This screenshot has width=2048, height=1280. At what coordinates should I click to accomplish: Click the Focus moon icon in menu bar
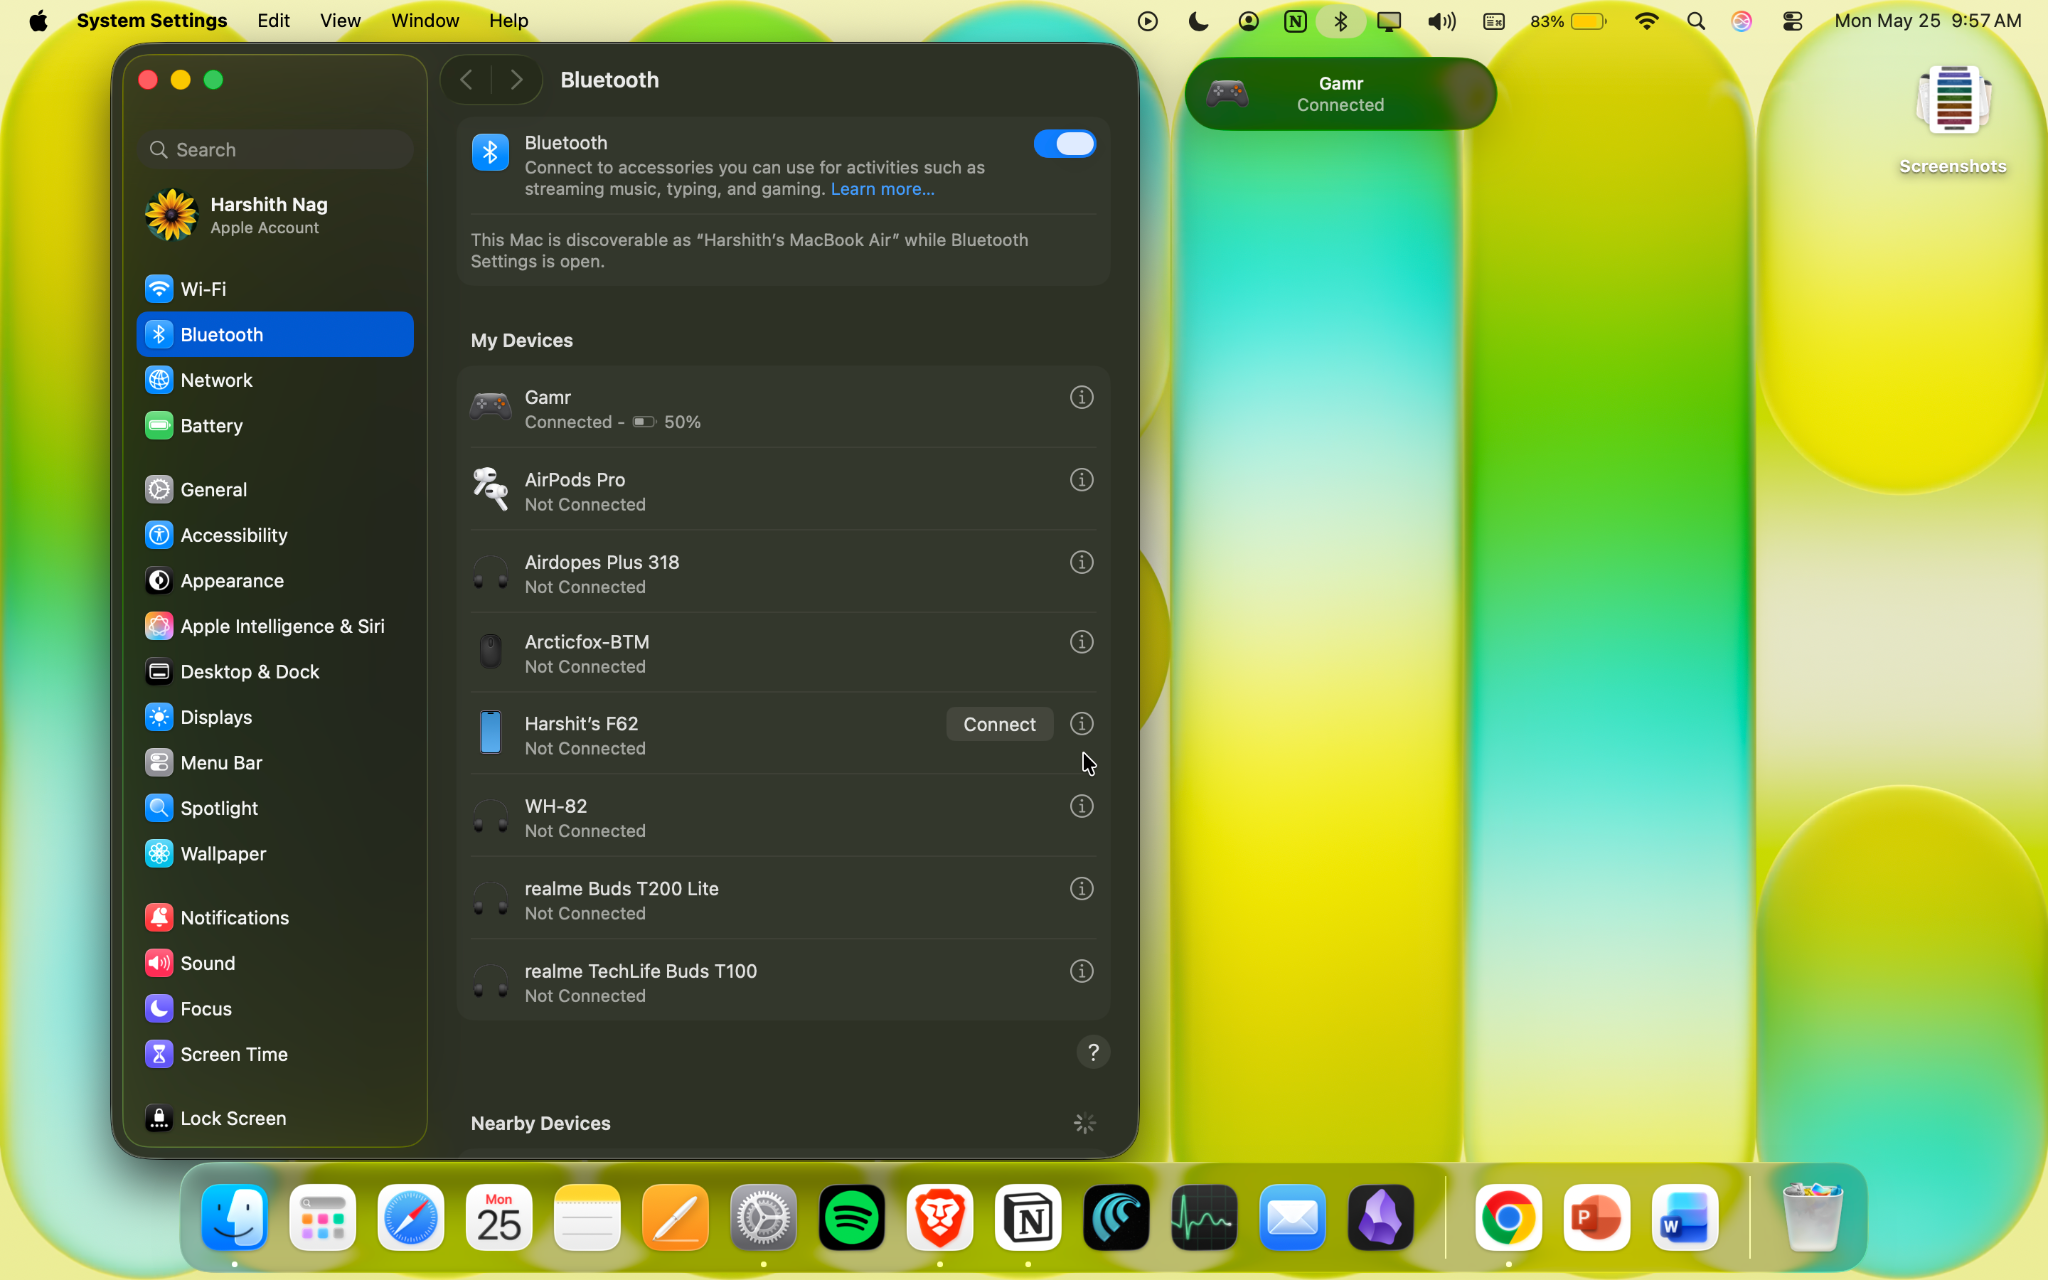click(x=1198, y=21)
